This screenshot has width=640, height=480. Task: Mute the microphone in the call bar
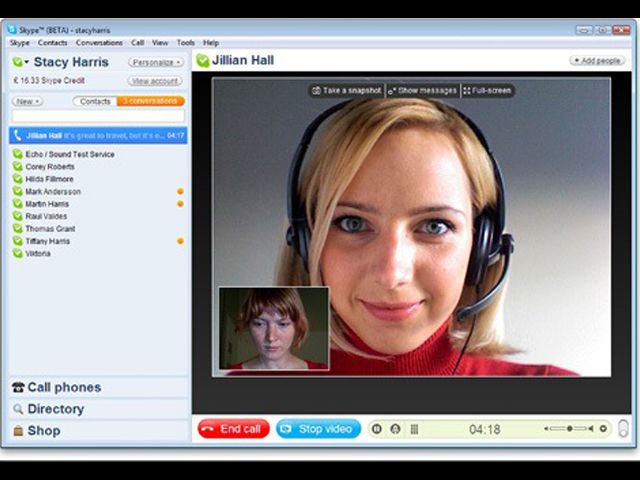coord(395,429)
